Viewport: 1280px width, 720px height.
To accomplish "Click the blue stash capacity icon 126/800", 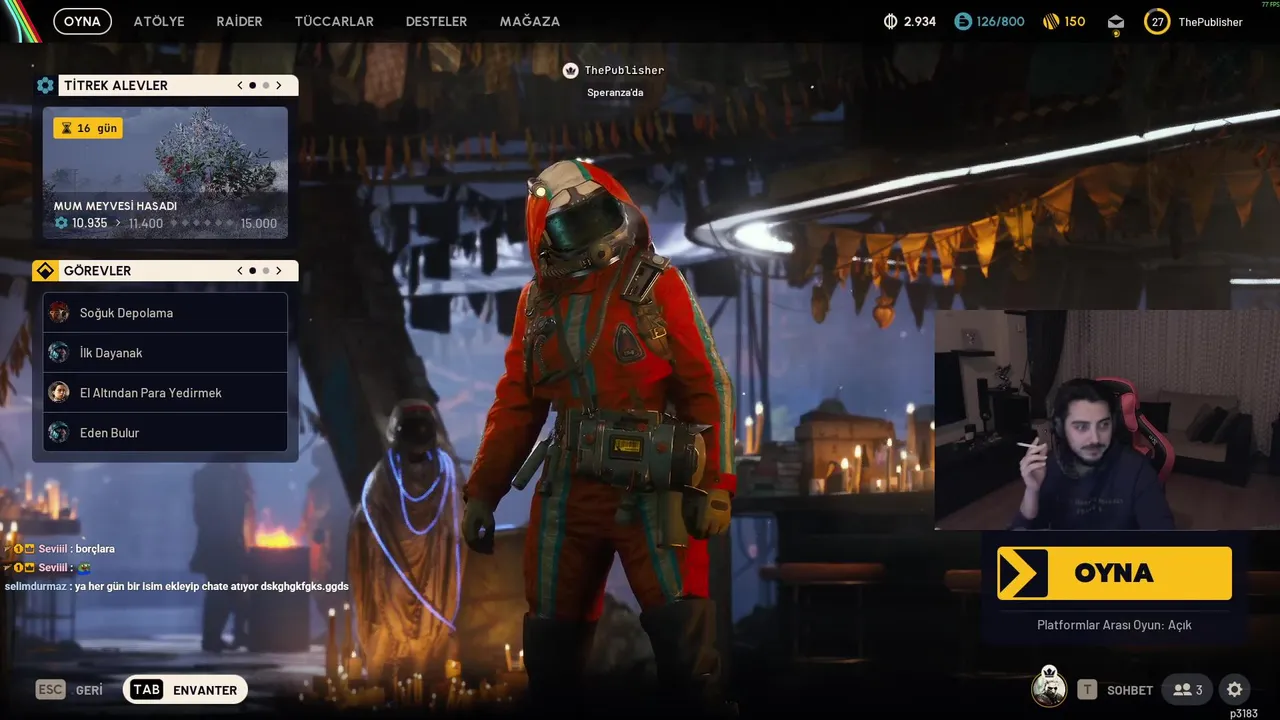I will (963, 21).
